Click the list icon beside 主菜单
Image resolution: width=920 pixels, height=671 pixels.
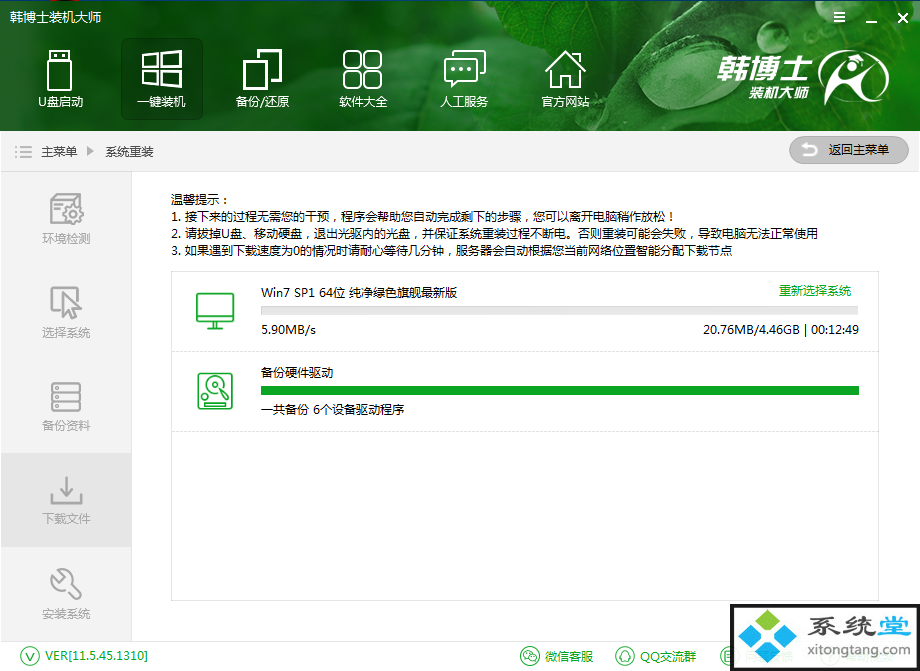pos(23,152)
